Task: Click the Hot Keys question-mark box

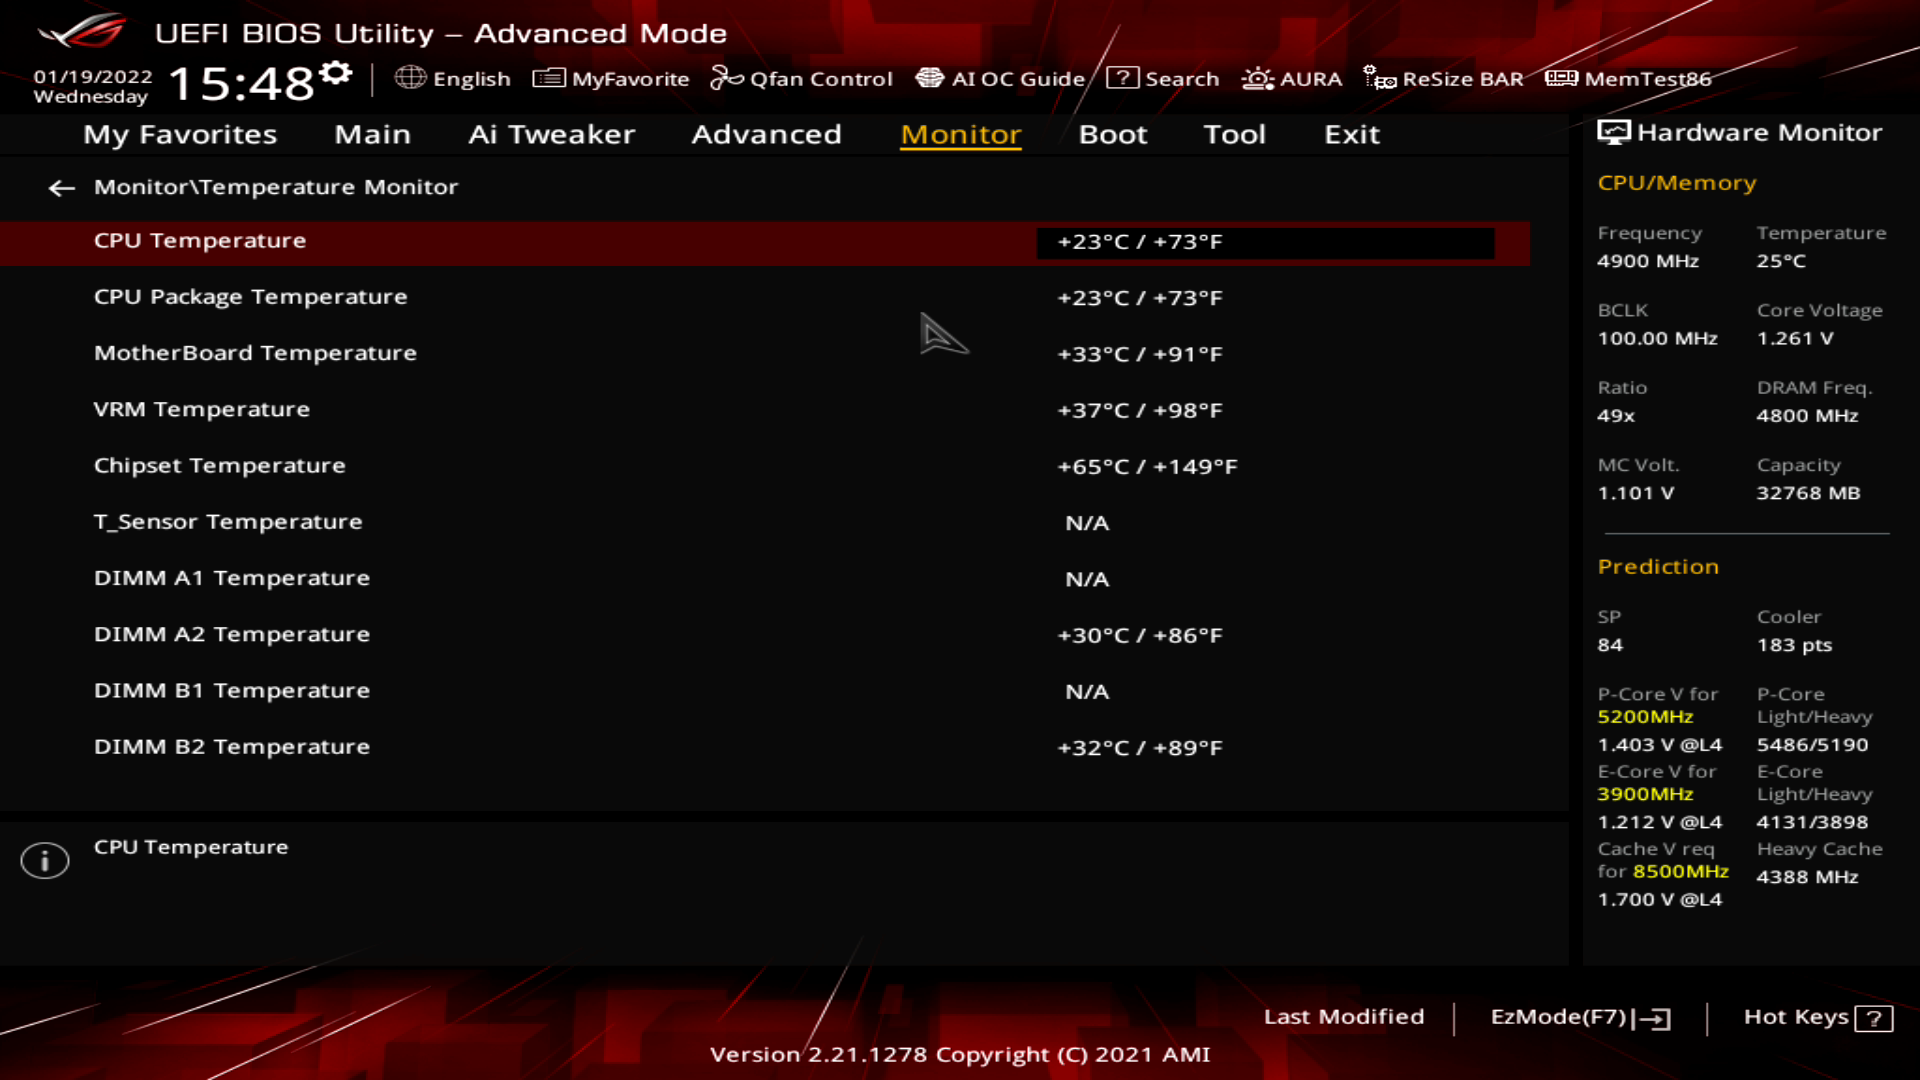Action: [x=1873, y=1018]
